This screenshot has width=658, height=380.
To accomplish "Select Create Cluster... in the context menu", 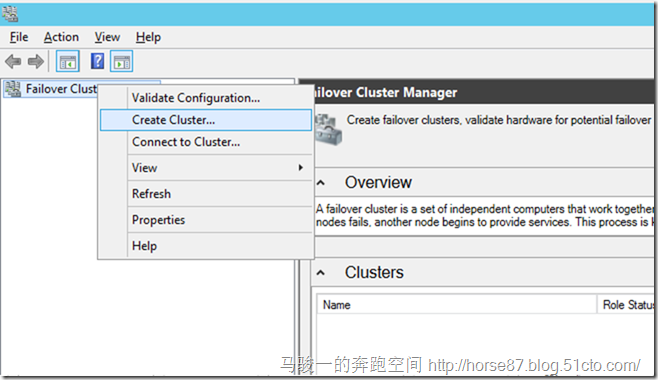I will click(x=206, y=120).
